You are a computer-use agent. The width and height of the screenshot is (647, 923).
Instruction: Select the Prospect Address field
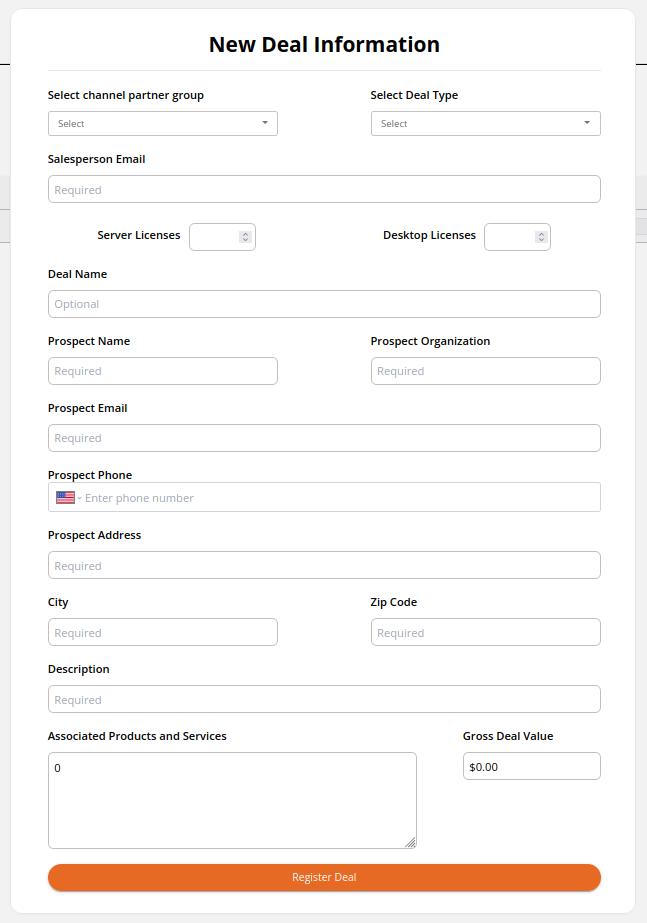click(324, 566)
